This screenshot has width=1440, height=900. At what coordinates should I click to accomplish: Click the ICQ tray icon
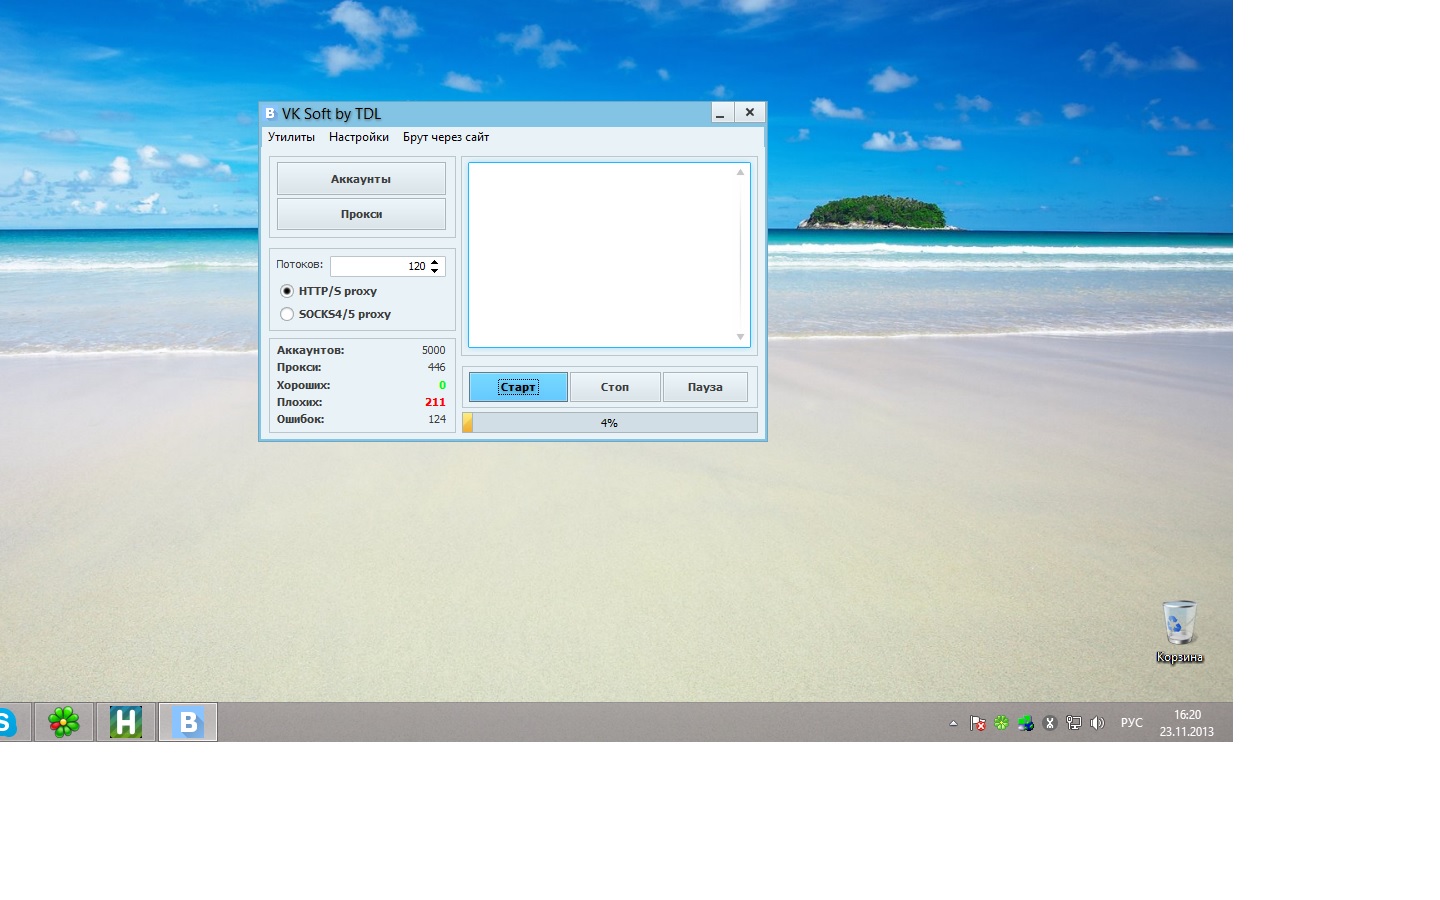tap(1001, 723)
